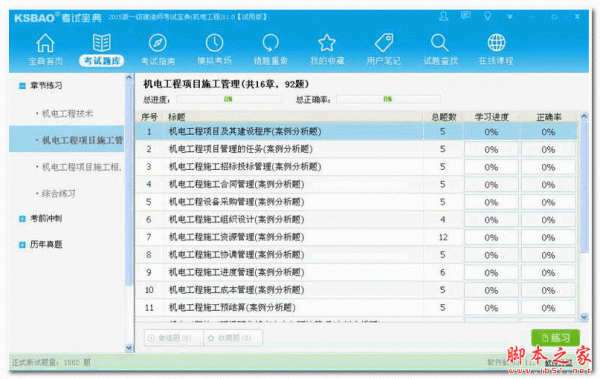Sort by 总题数 column header
600x379 pixels.
point(443,117)
